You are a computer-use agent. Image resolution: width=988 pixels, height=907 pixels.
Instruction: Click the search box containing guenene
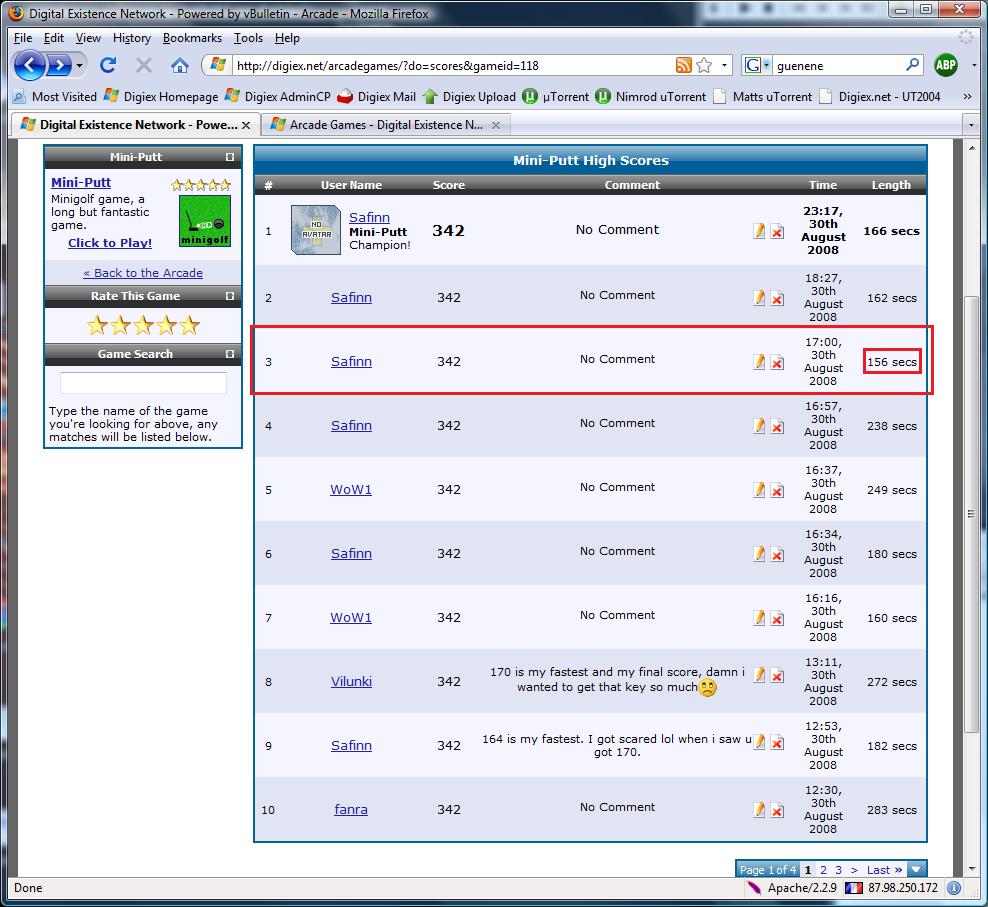(837, 65)
